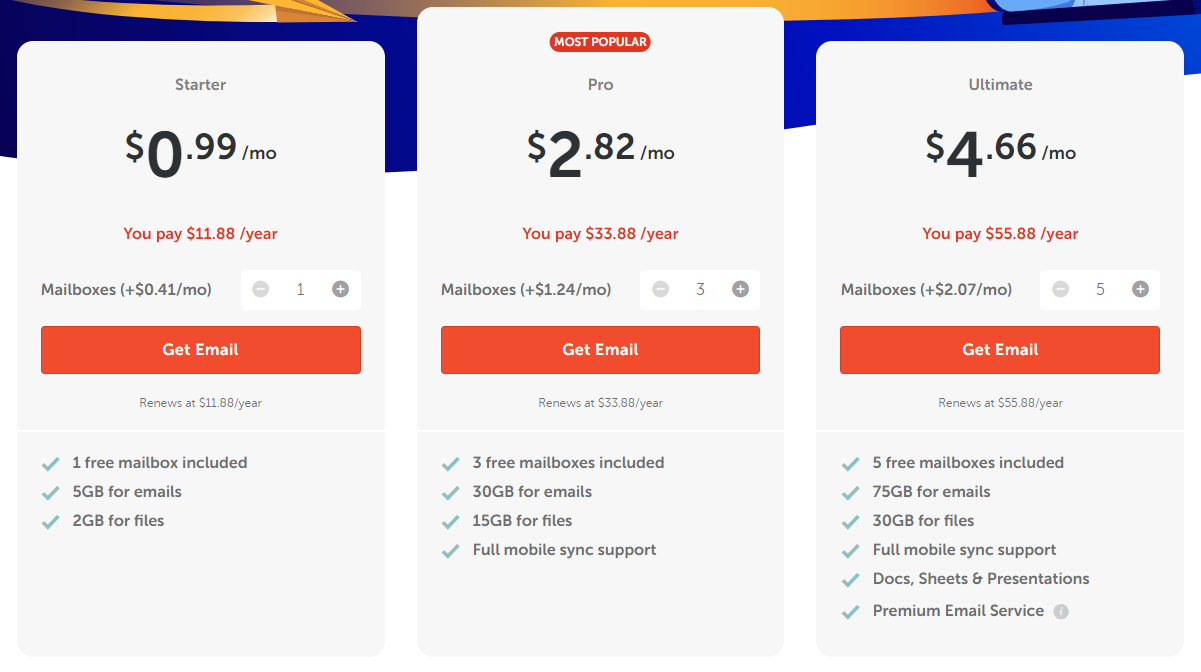Increase Ultimate plan mailbox count
This screenshot has height=672, width=1201.
tap(1140, 289)
